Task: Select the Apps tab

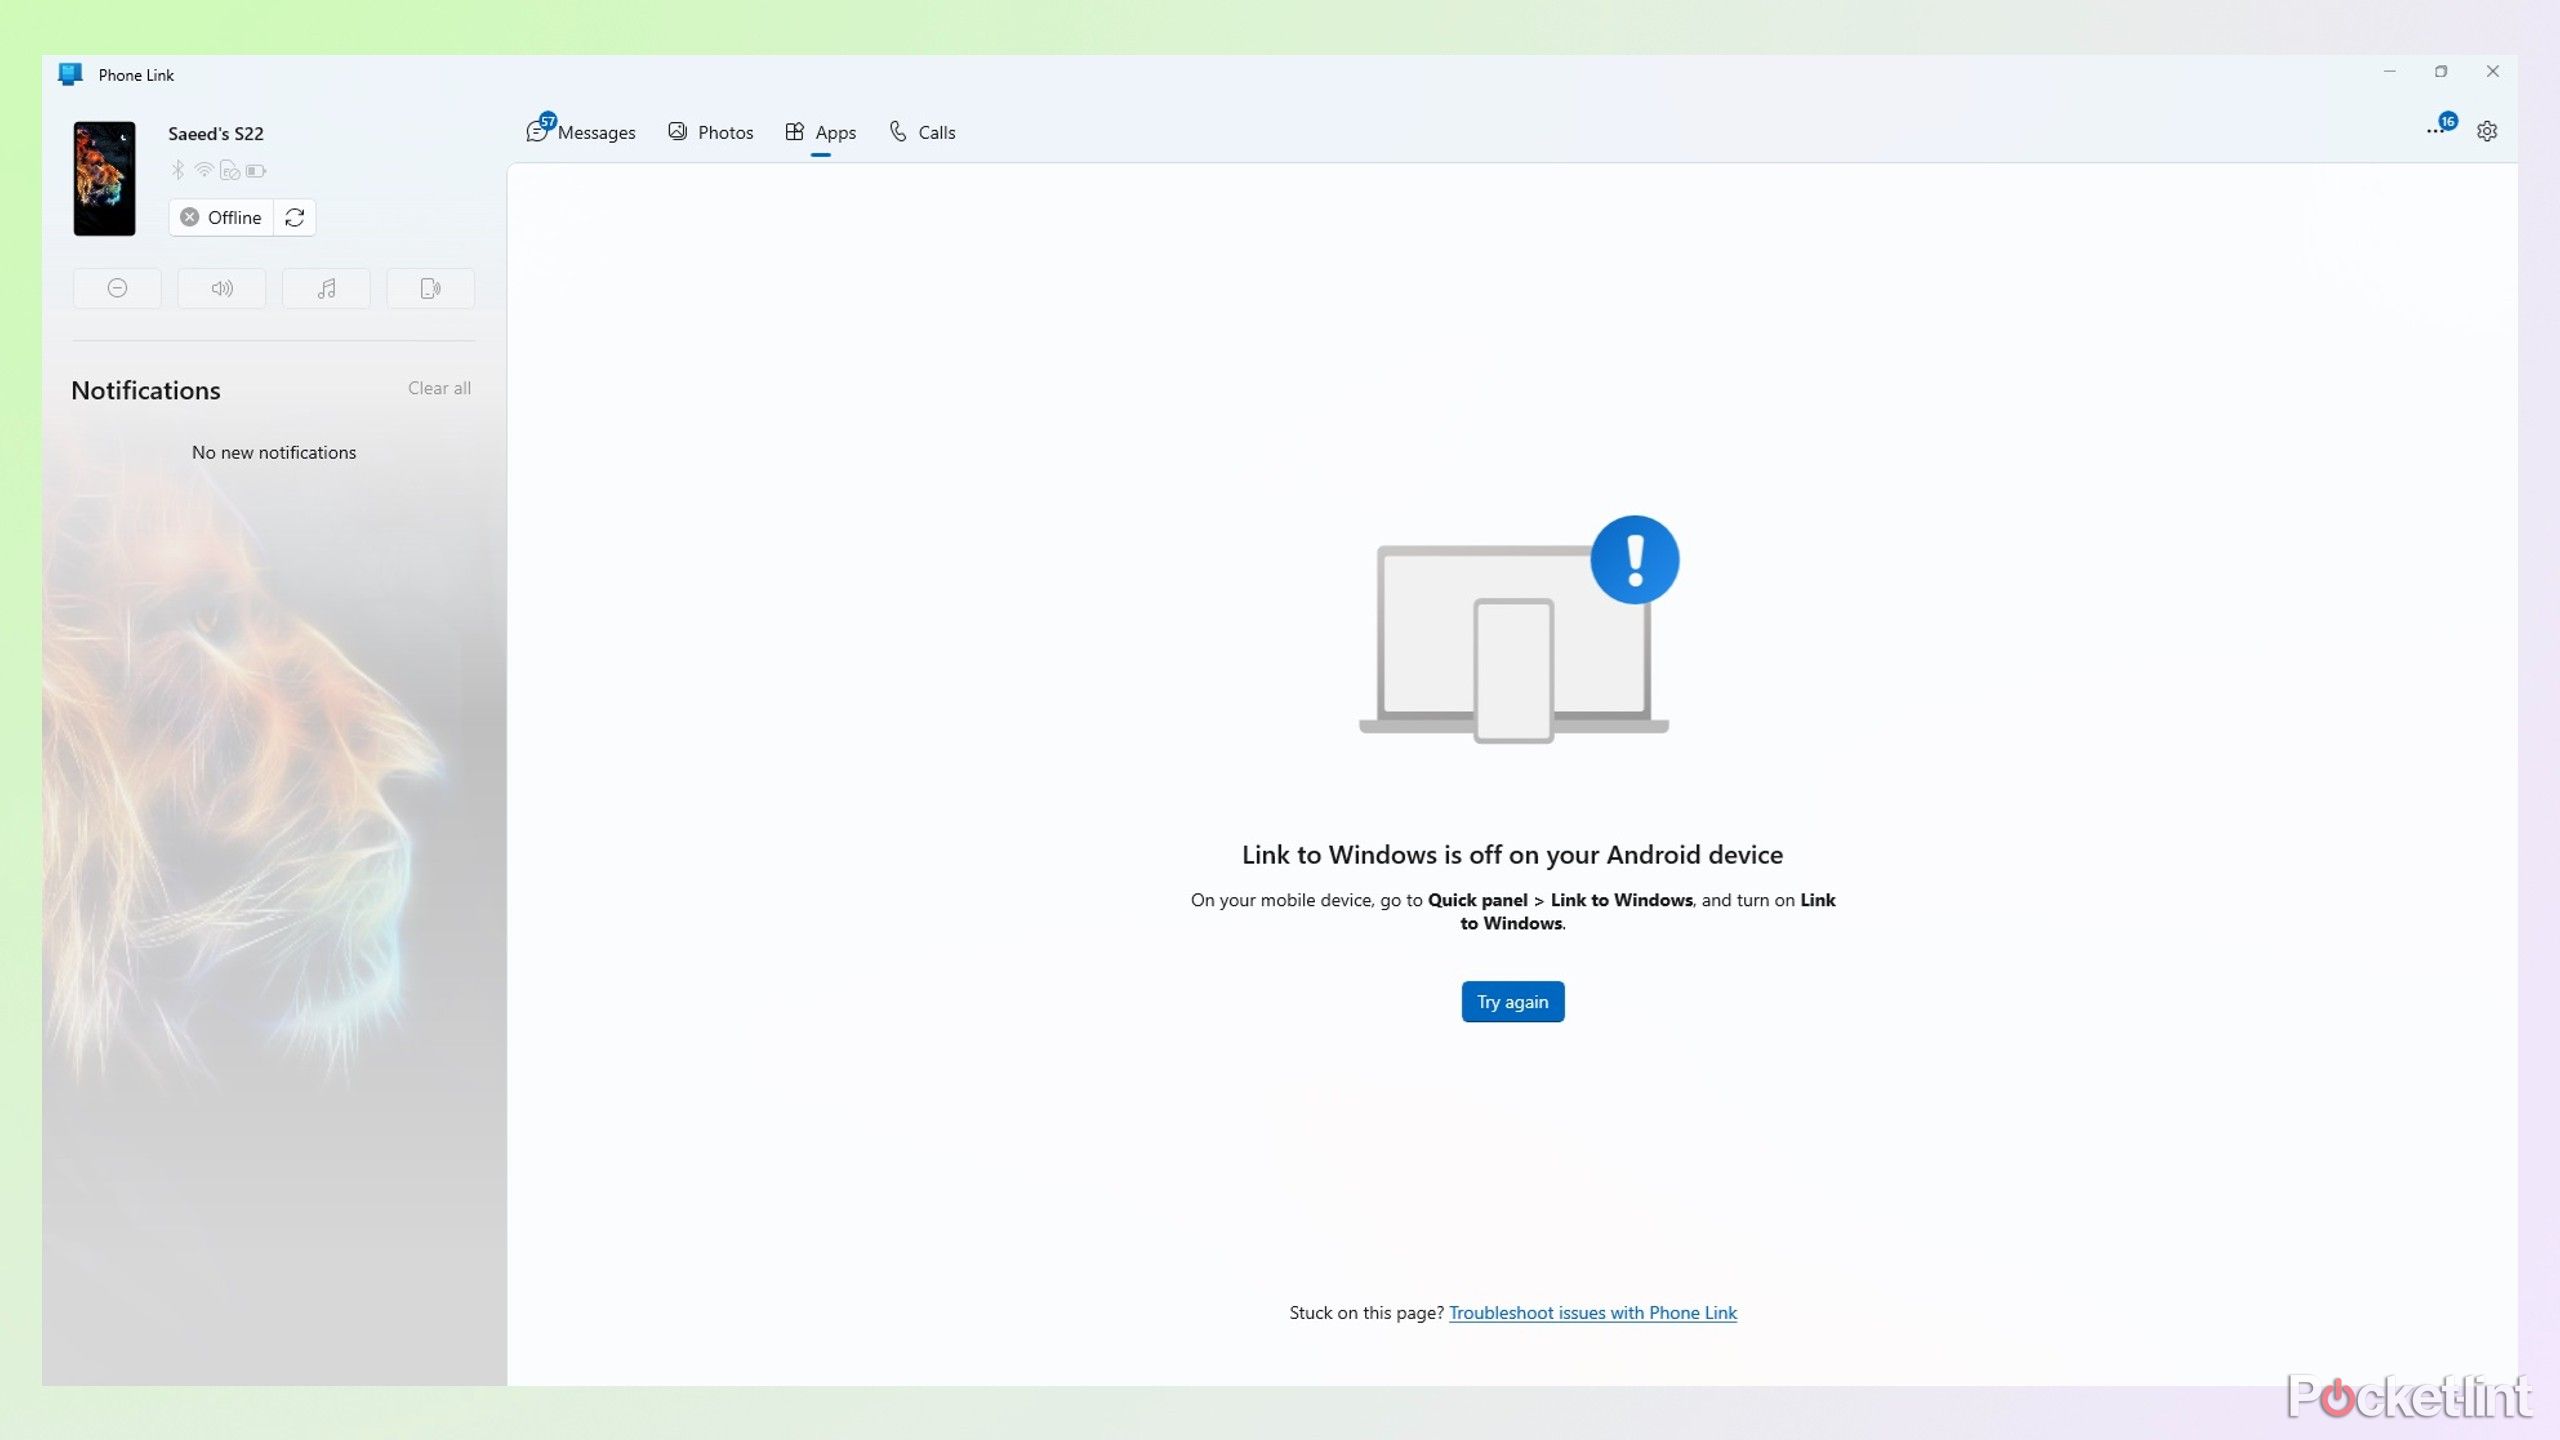Action: tap(820, 132)
